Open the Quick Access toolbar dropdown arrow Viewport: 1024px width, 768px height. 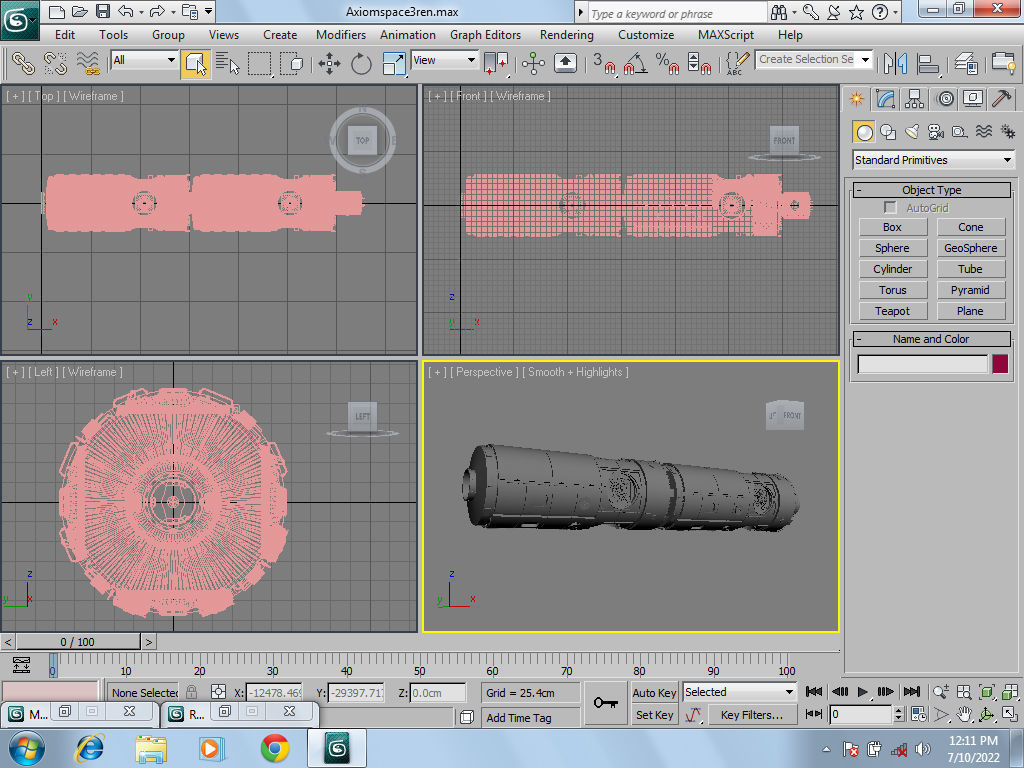point(208,11)
